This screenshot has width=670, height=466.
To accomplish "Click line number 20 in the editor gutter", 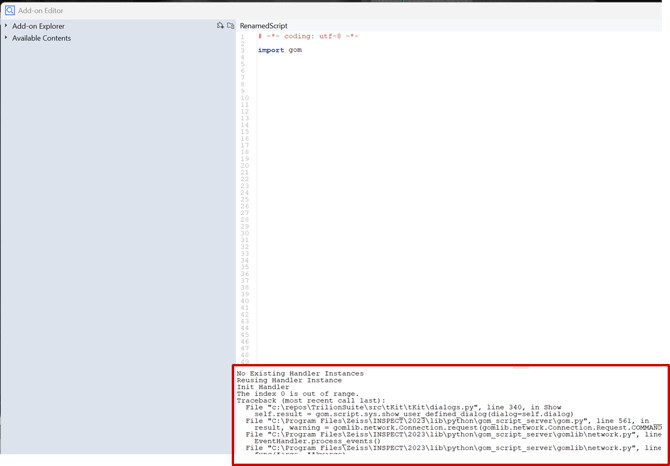I will pyautogui.click(x=244, y=165).
